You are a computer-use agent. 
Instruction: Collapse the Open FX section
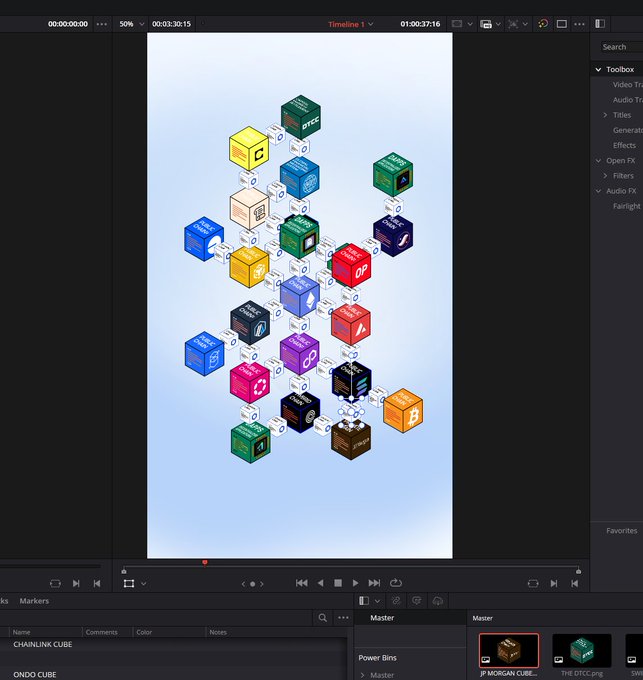click(x=598, y=160)
